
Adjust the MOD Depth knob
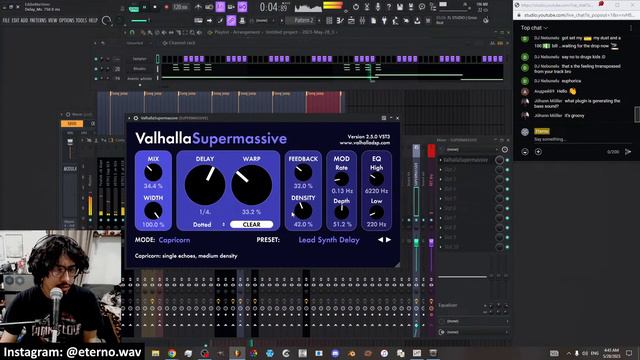tap(341, 212)
